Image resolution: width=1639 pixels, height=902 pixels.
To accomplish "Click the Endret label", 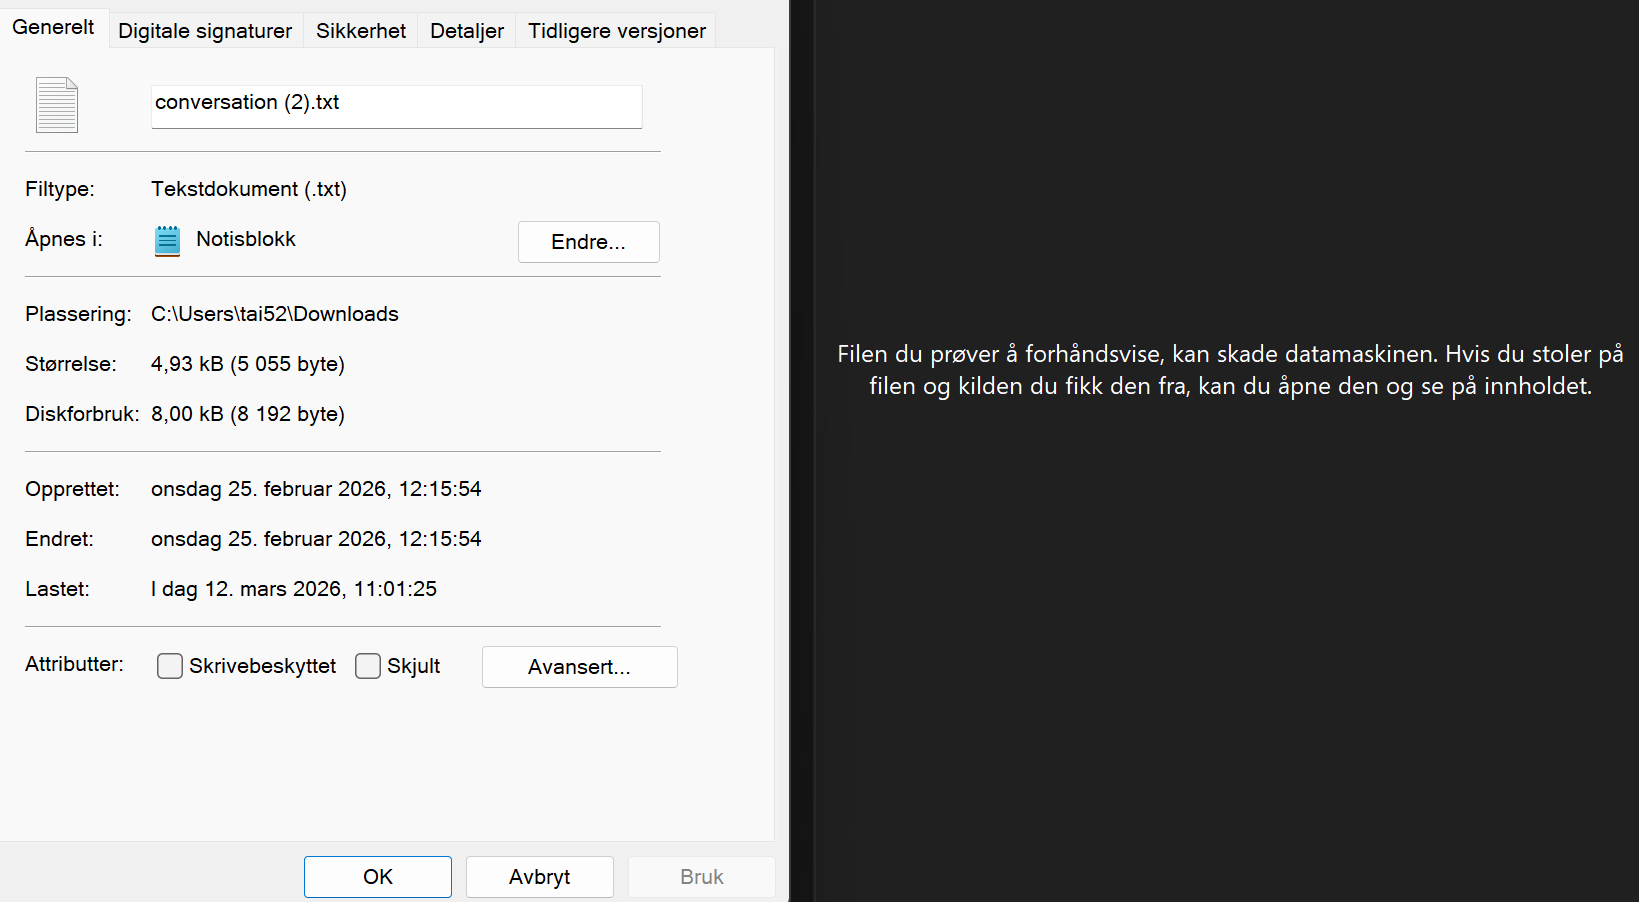I will [x=59, y=539].
